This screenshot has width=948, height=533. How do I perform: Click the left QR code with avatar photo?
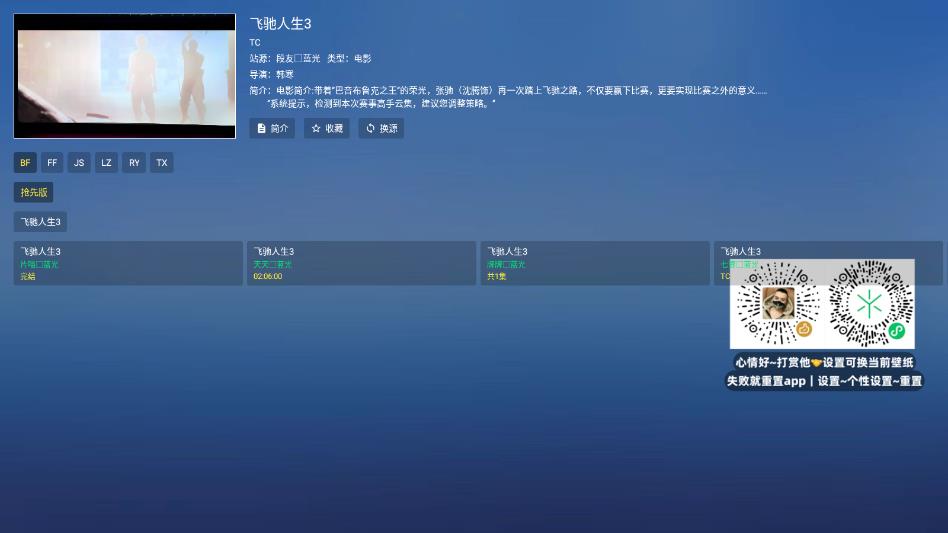click(778, 304)
